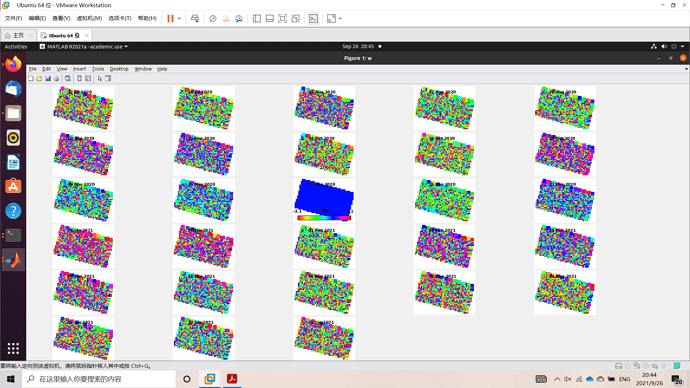Expand the VMware fullscreen options dropdown arrow
This screenshot has height=388, width=690.
340,18
